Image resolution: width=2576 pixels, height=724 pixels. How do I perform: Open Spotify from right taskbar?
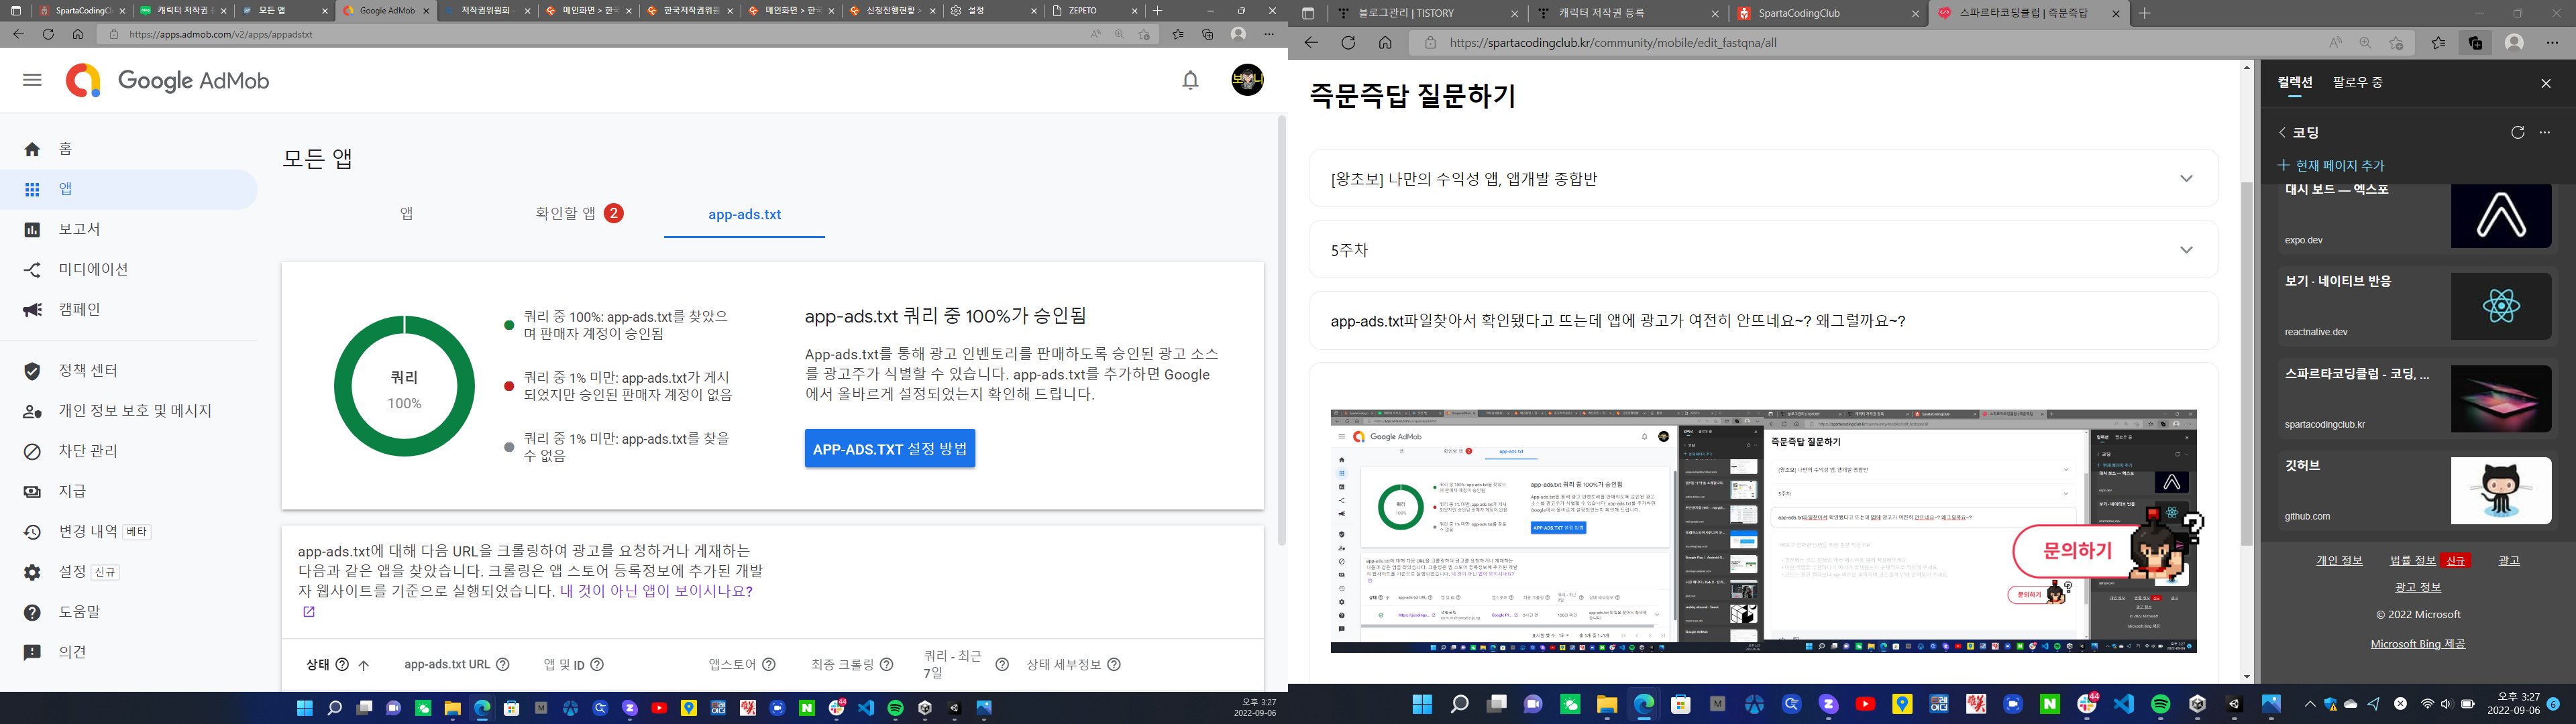pyautogui.click(x=2160, y=704)
